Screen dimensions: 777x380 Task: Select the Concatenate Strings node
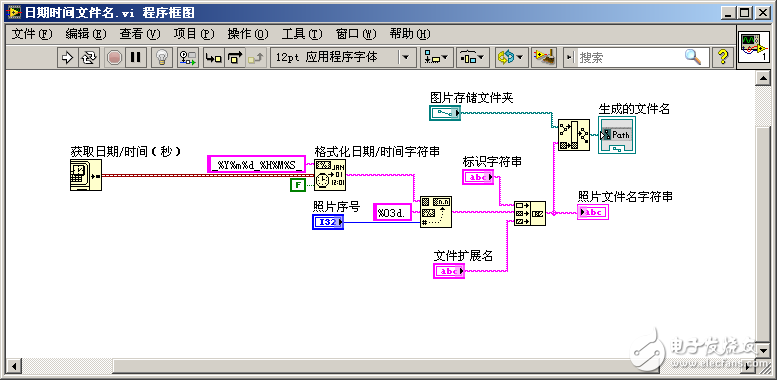click(x=530, y=214)
